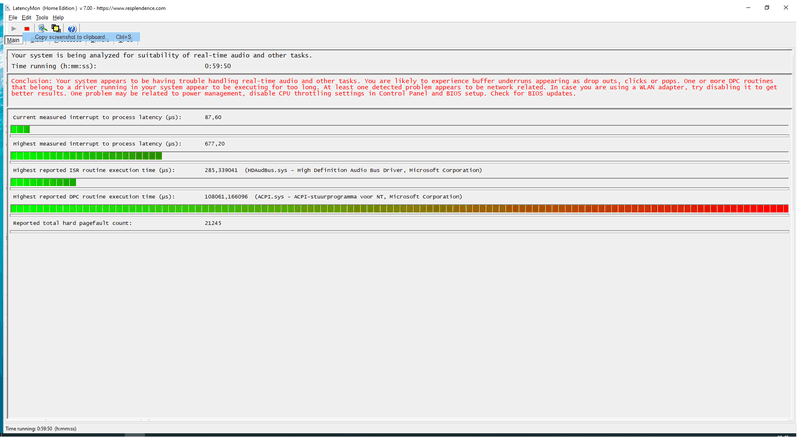
Task: Click the full red DPC execution time bar
Action: [399, 209]
